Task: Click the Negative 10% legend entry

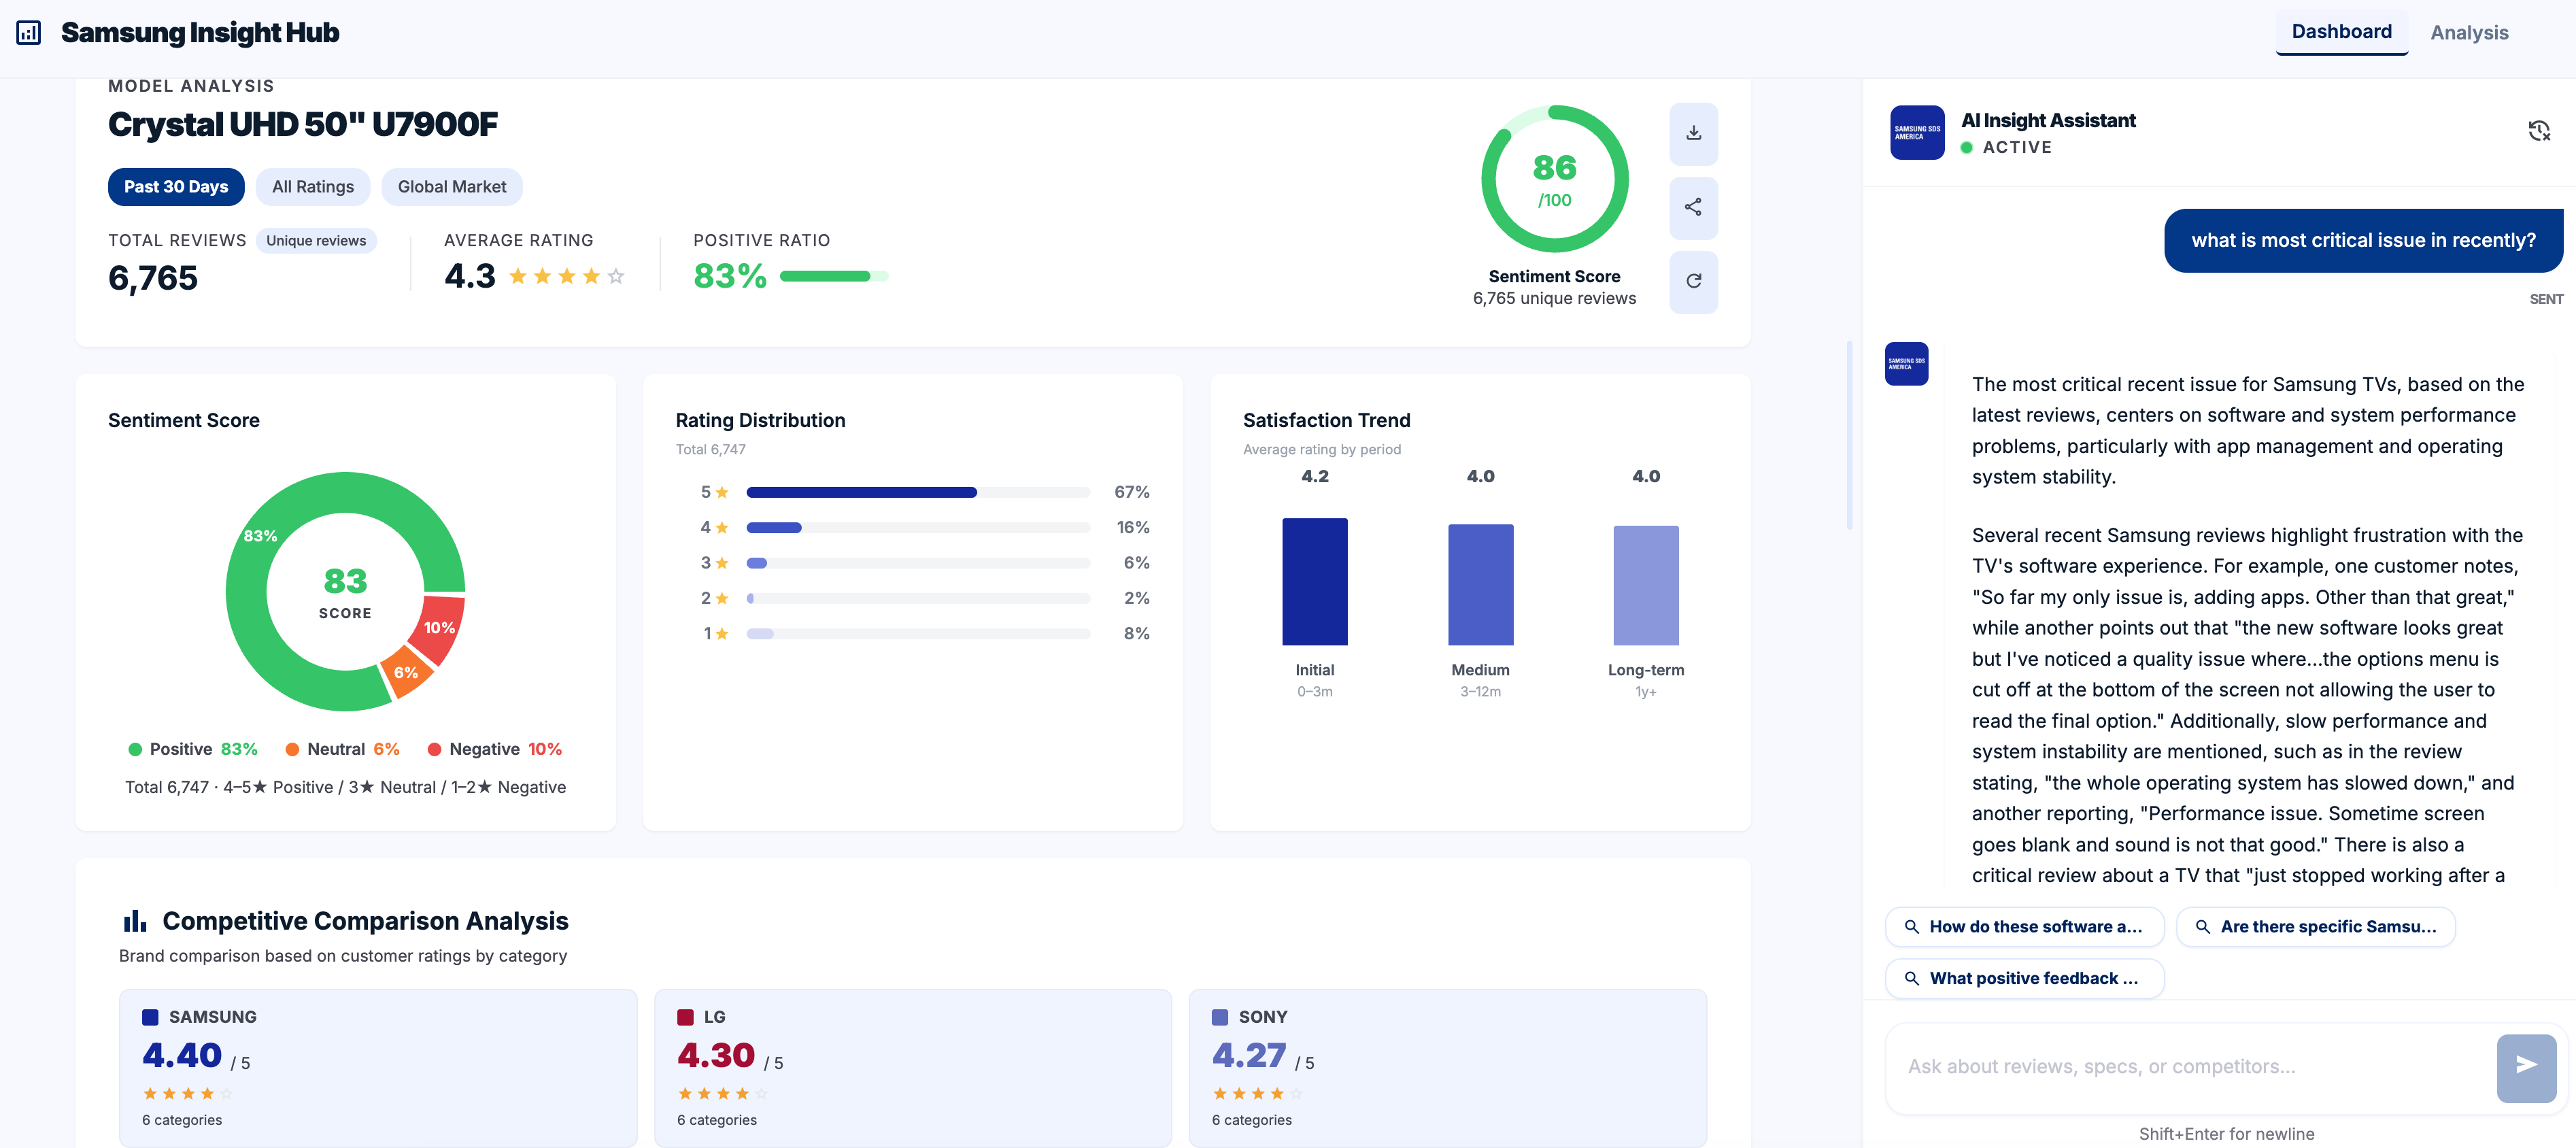Action: click(x=494, y=749)
